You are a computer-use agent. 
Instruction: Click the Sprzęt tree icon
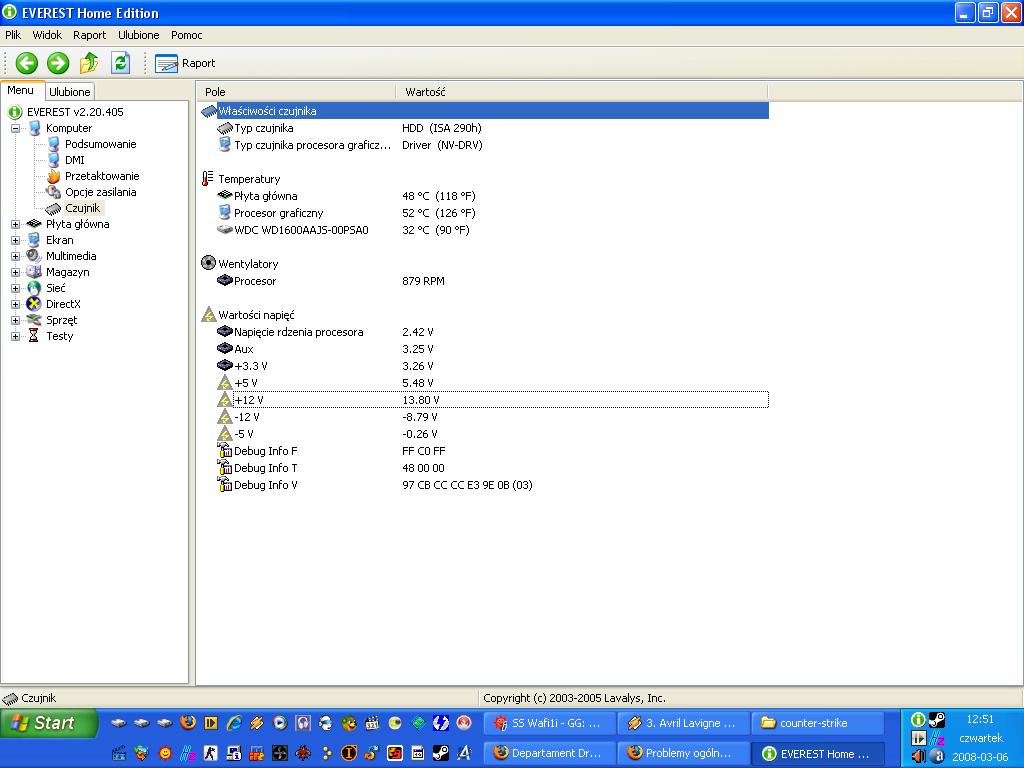34,320
